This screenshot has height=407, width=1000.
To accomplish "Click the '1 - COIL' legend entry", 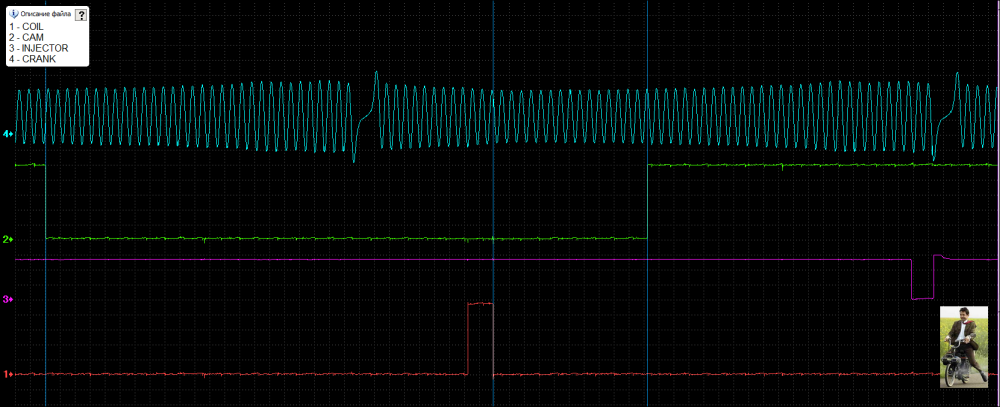I will [26, 27].
